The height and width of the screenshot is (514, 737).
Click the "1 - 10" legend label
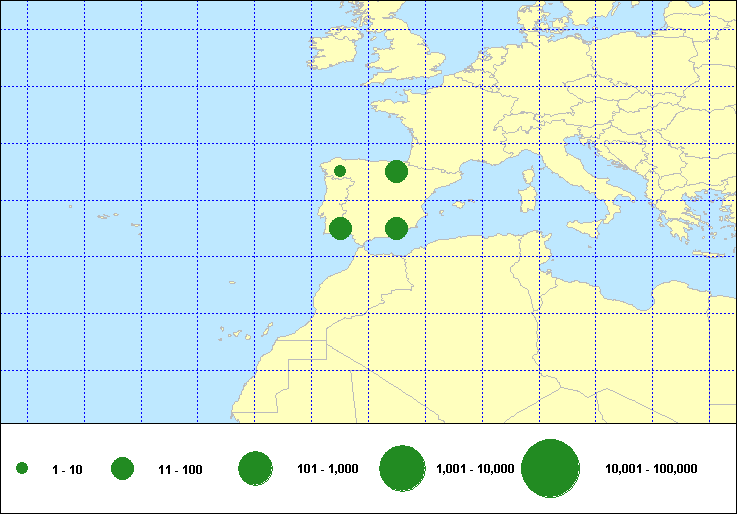[x=67, y=469]
